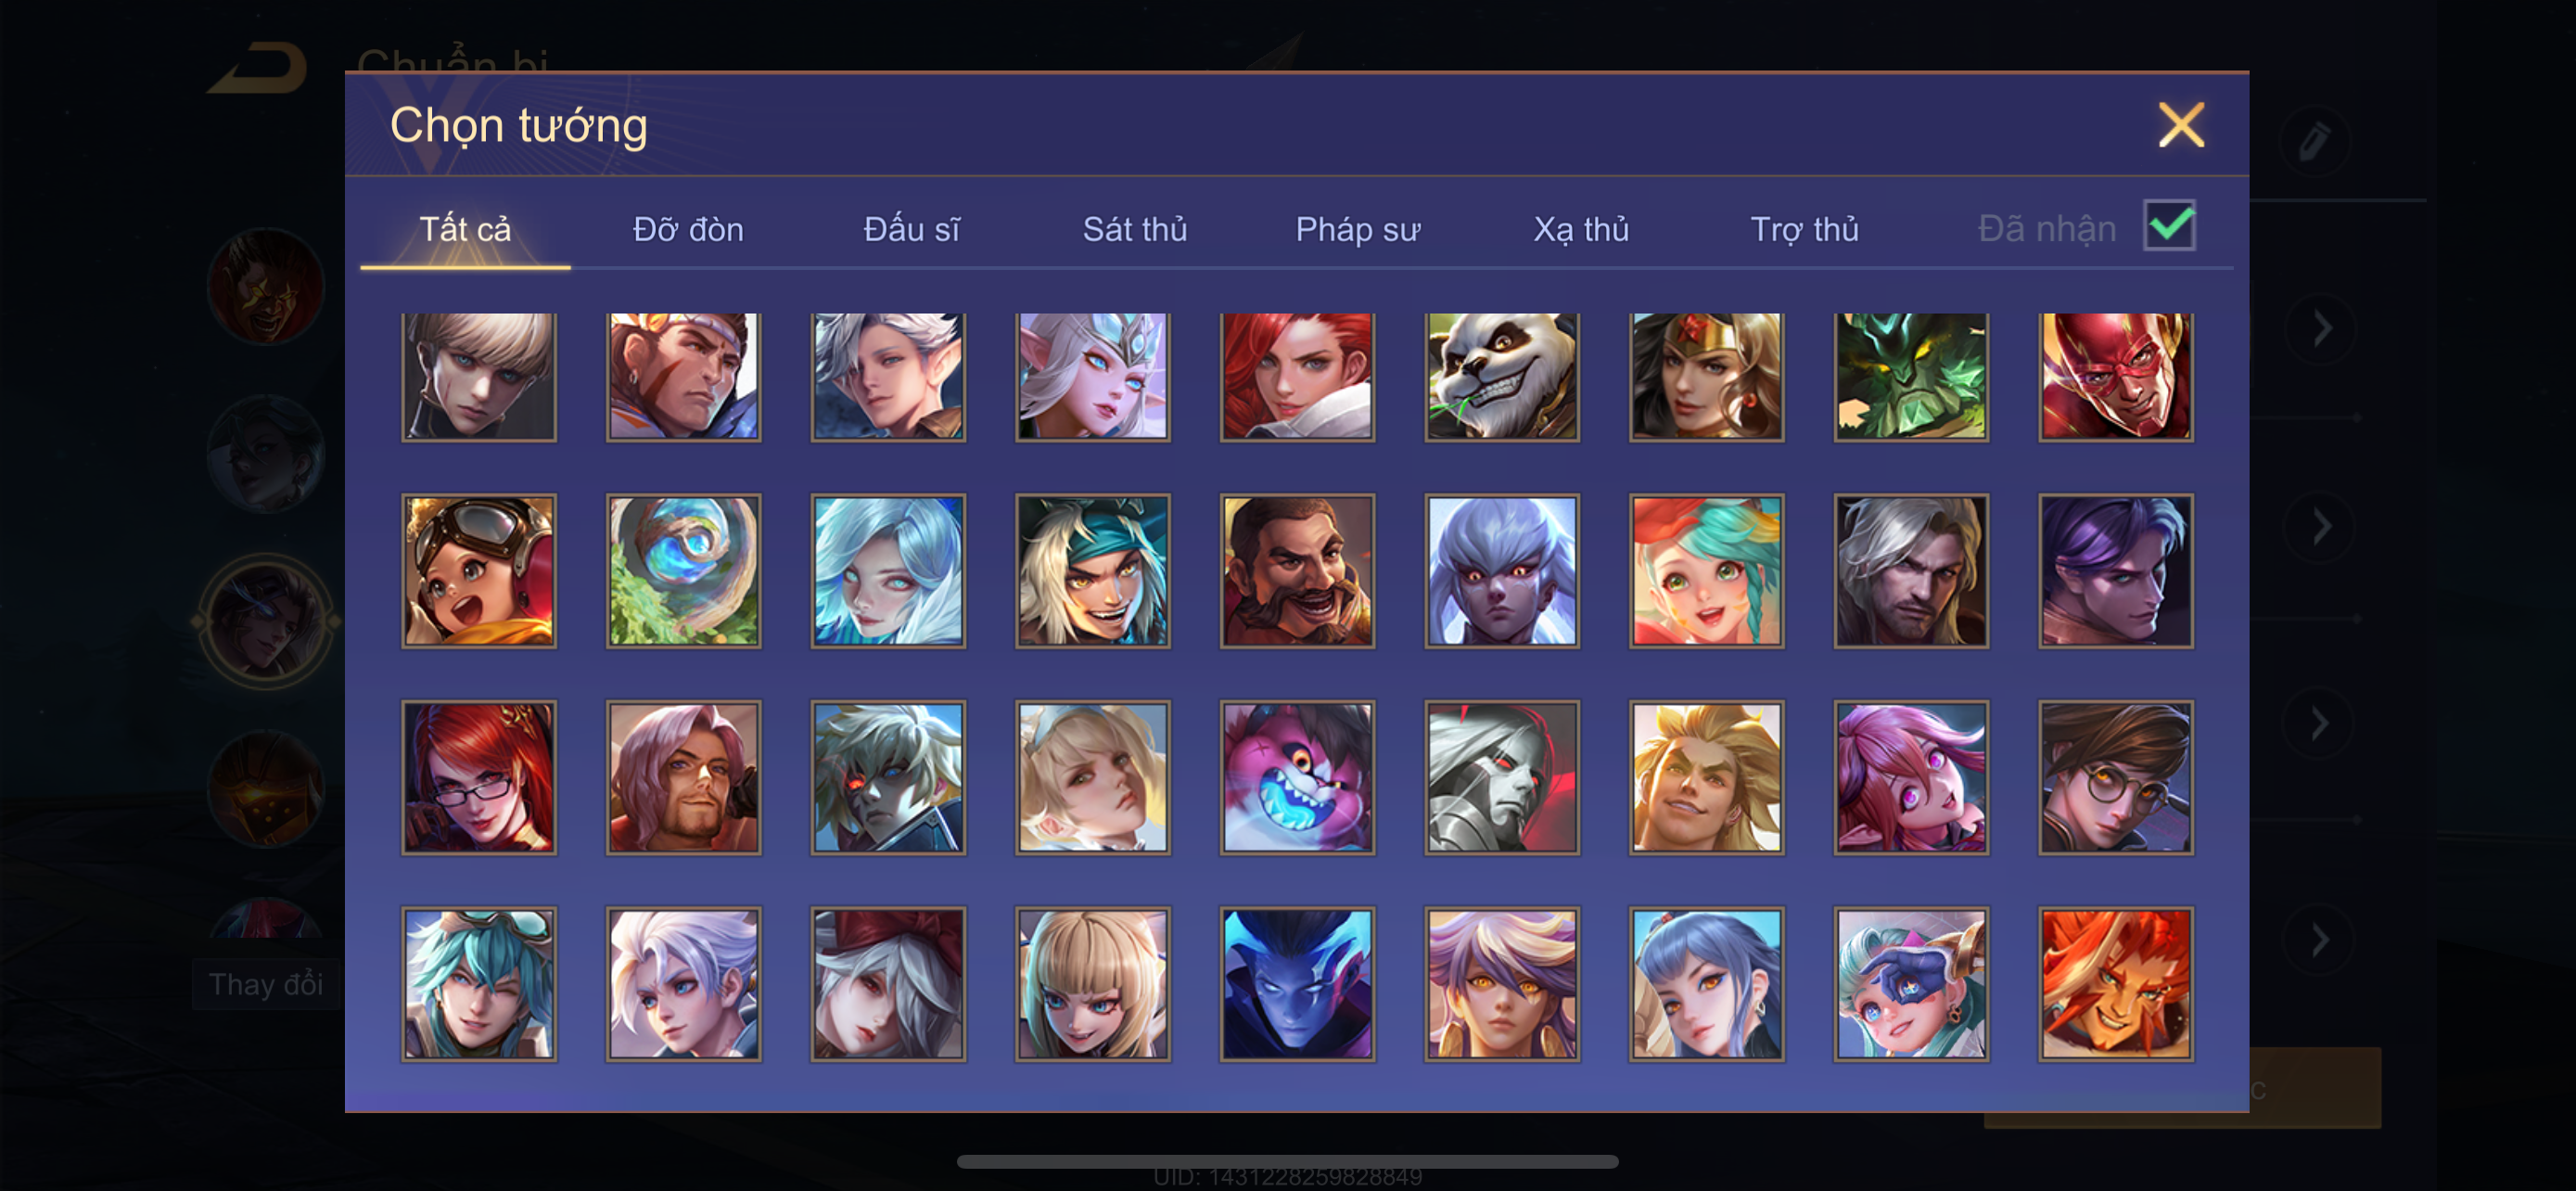Pick the blue-skinned vampire hero portrait

pyautogui.click(x=1297, y=984)
